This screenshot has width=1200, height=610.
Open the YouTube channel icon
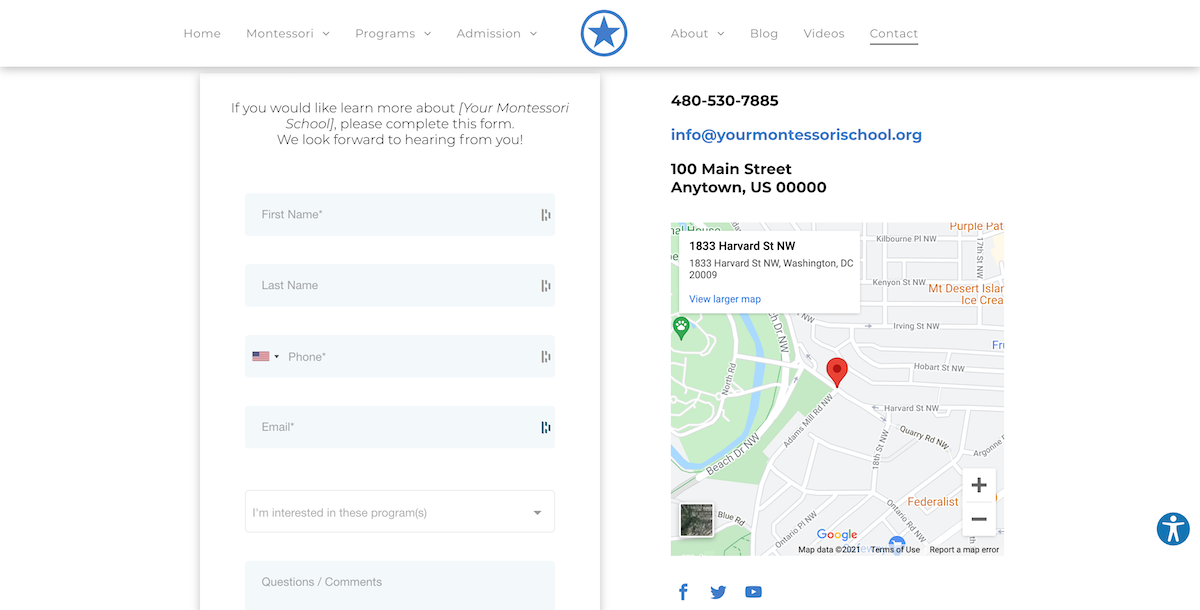753,592
